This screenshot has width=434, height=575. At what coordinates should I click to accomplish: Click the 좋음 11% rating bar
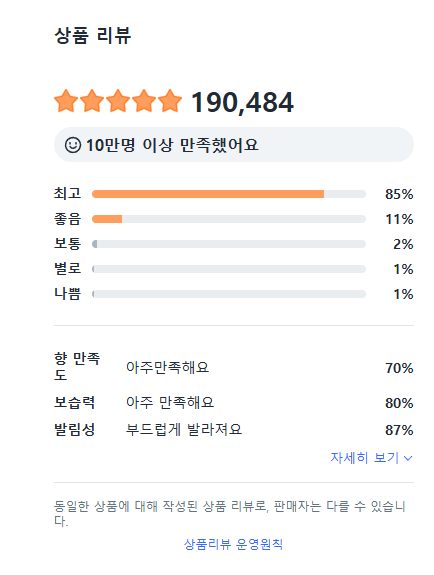pyautogui.click(x=229, y=219)
